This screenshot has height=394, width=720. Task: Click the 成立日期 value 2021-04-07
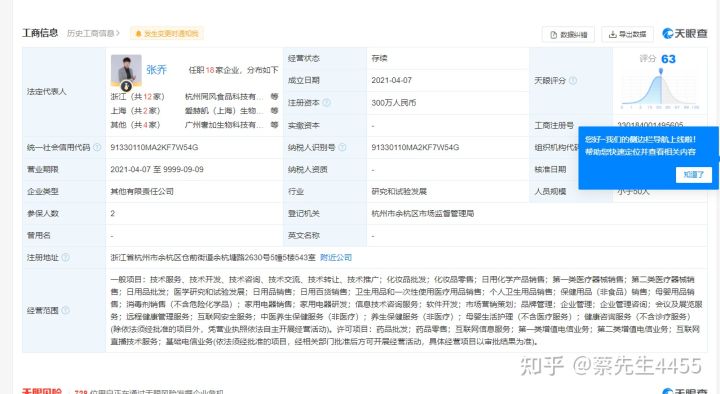[x=391, y=80]
